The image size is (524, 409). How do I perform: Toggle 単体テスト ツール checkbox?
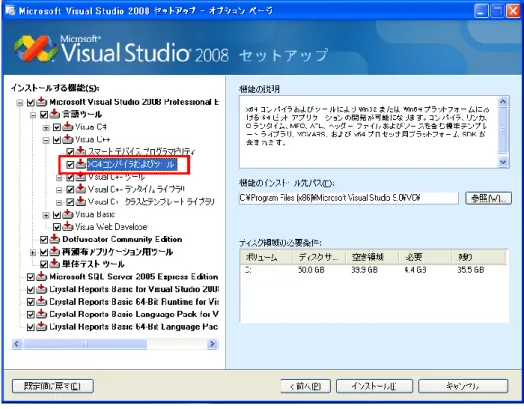pyautogui.click(x=44, y=265)
